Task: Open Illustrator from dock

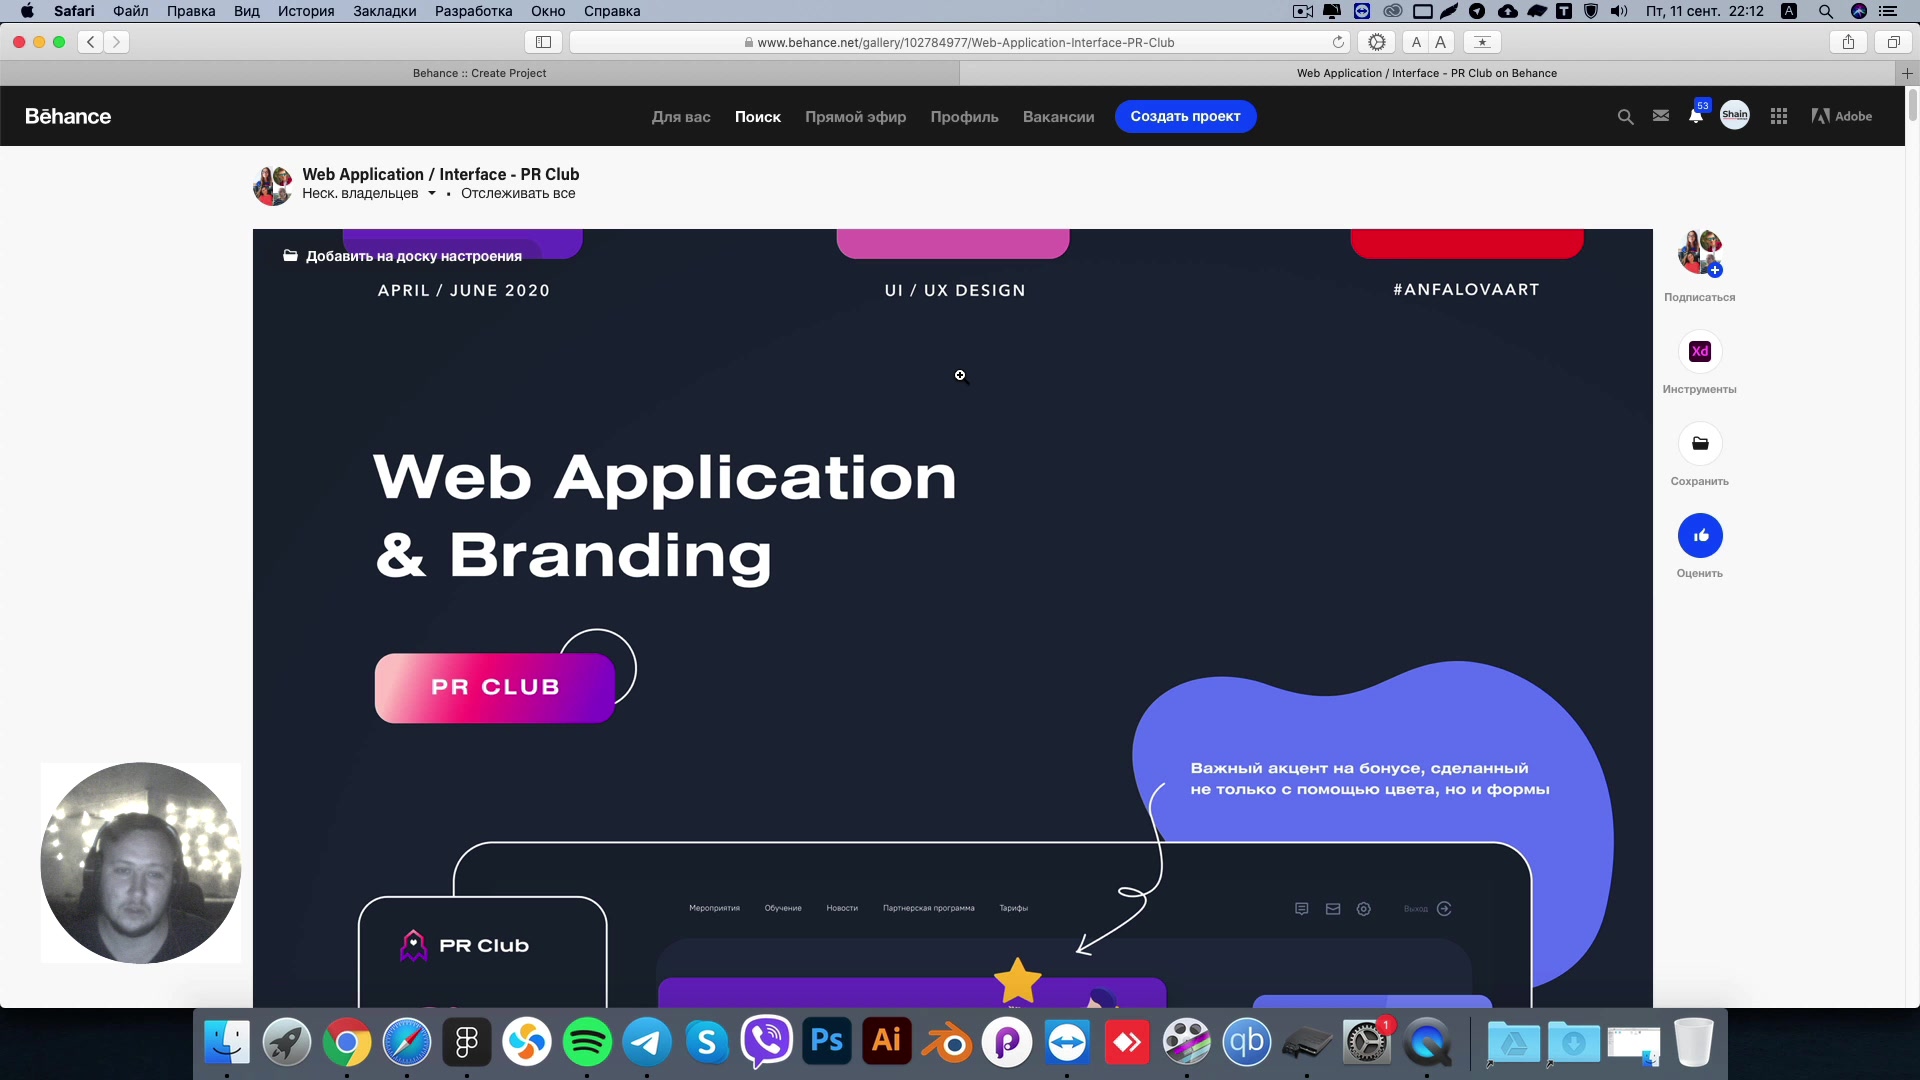Action: click(x=886, y=1043)
